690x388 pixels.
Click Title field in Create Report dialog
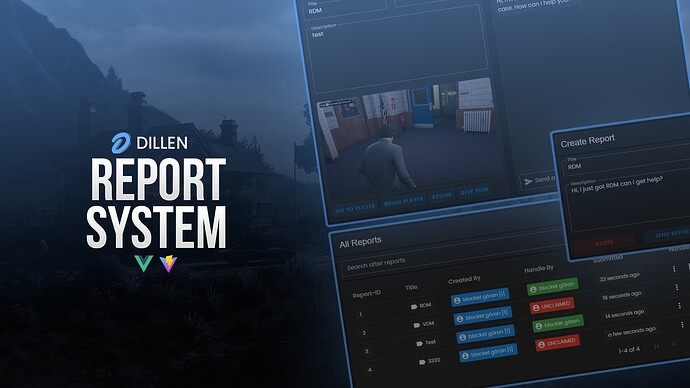click(x=626, y=162)
